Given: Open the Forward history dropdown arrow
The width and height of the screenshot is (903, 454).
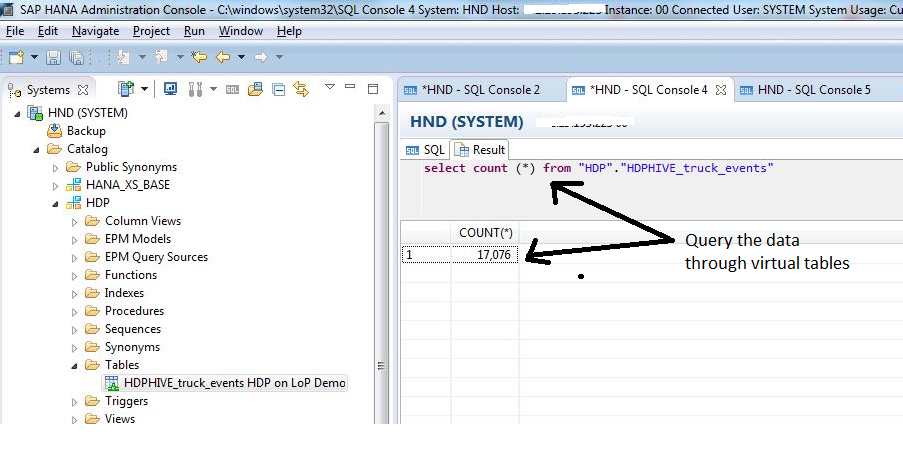Looking at the screenshot, I should 279,57.
